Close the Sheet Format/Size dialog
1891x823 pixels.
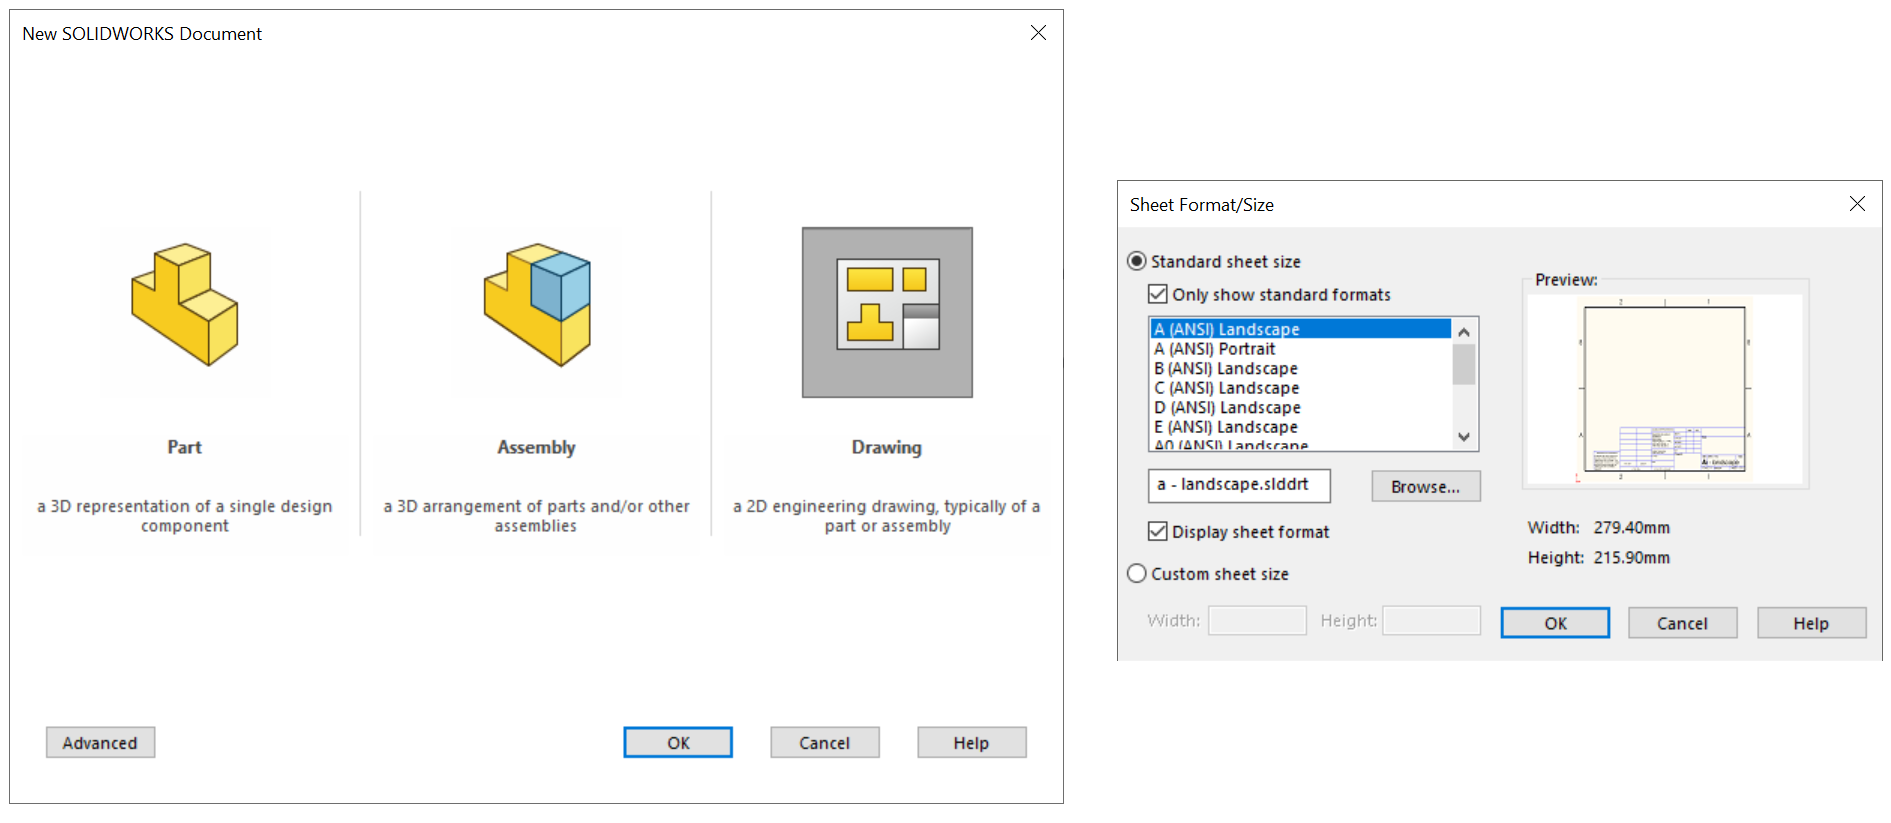tap(1857, 204)
